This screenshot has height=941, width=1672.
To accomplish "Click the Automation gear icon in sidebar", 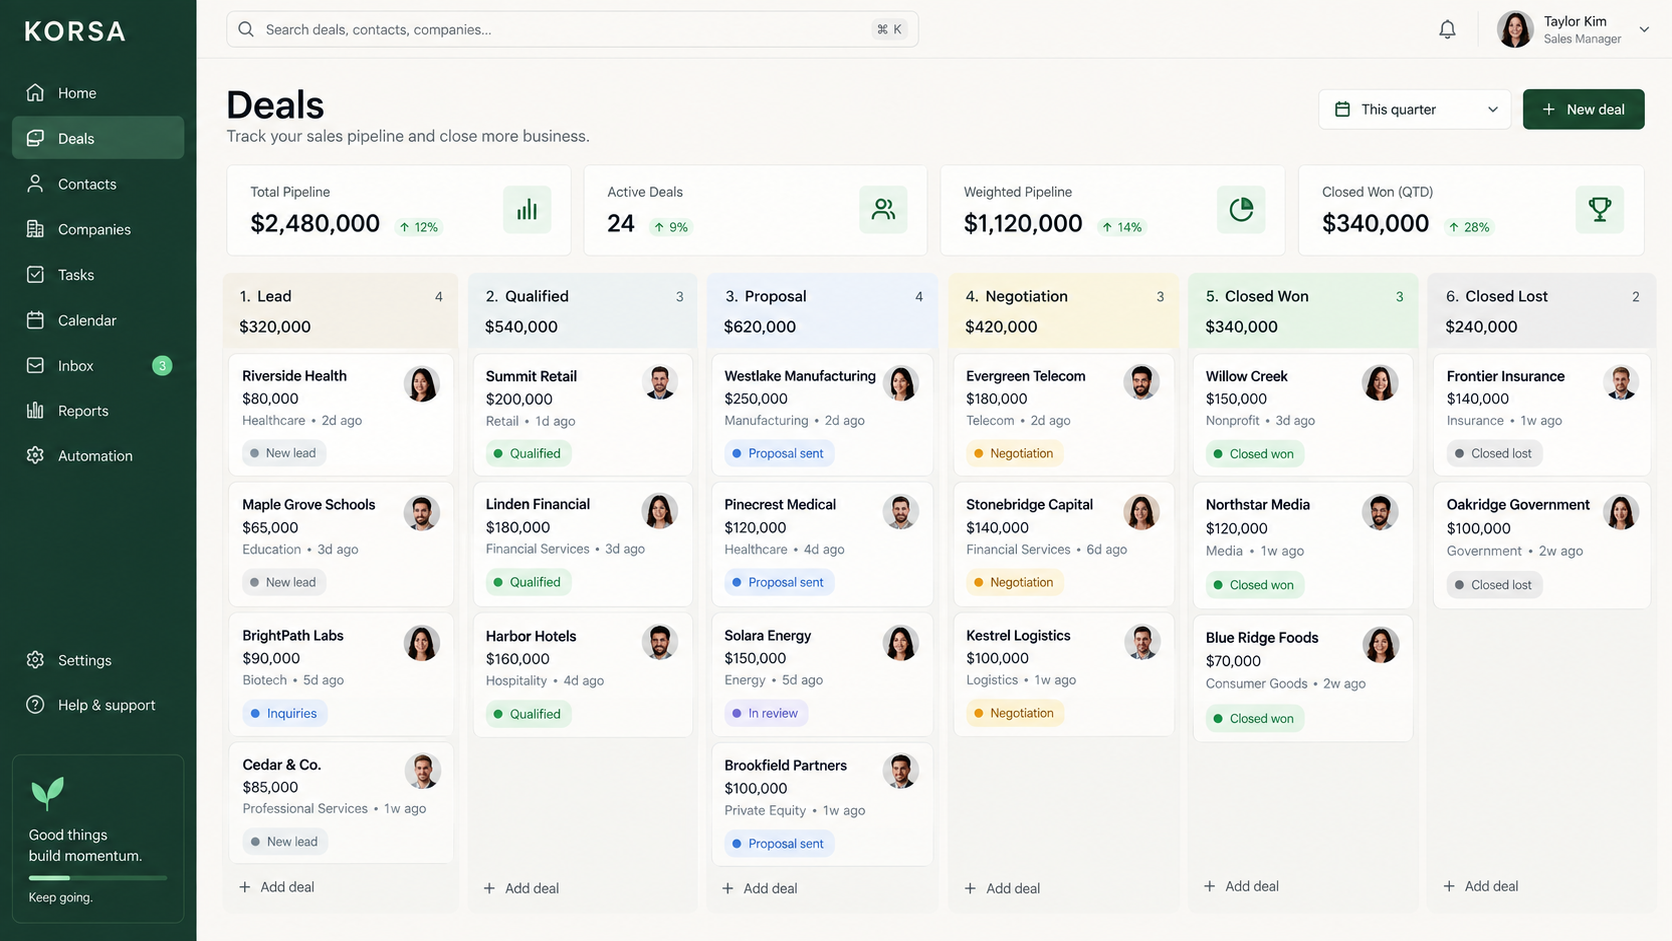I will pos(35,455).
